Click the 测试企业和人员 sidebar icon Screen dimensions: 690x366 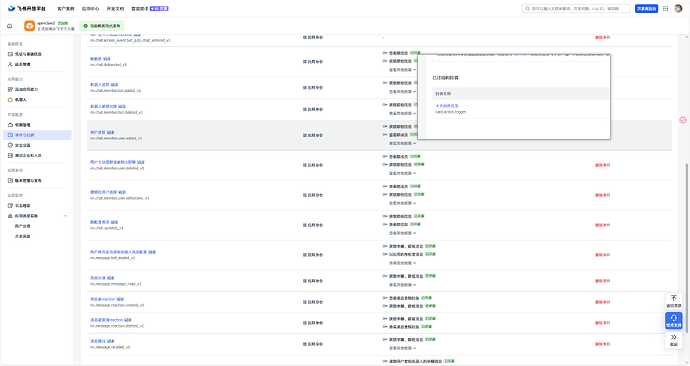click(x=11, y=155)
